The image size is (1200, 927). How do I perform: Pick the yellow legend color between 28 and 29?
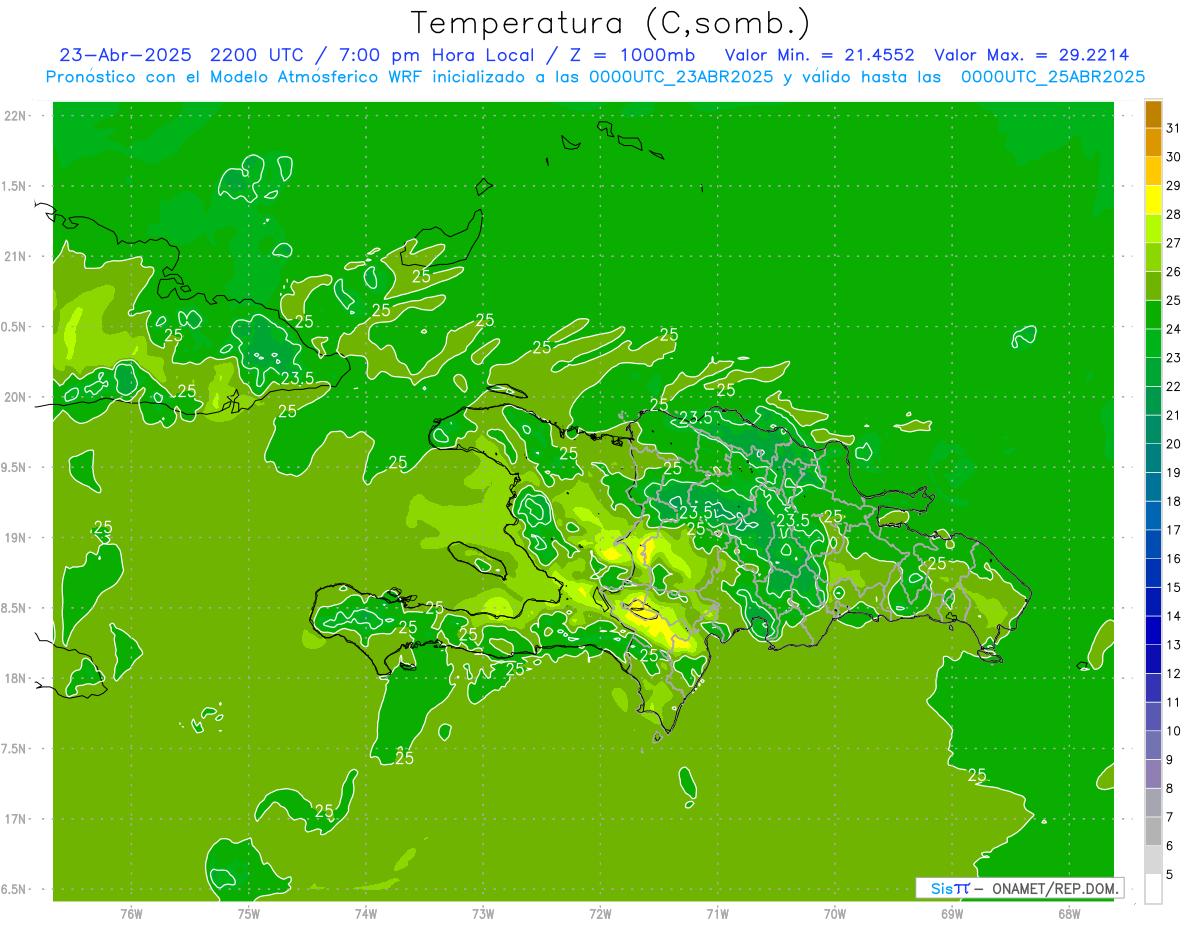pyautogui.click(x=1153, y=200)
